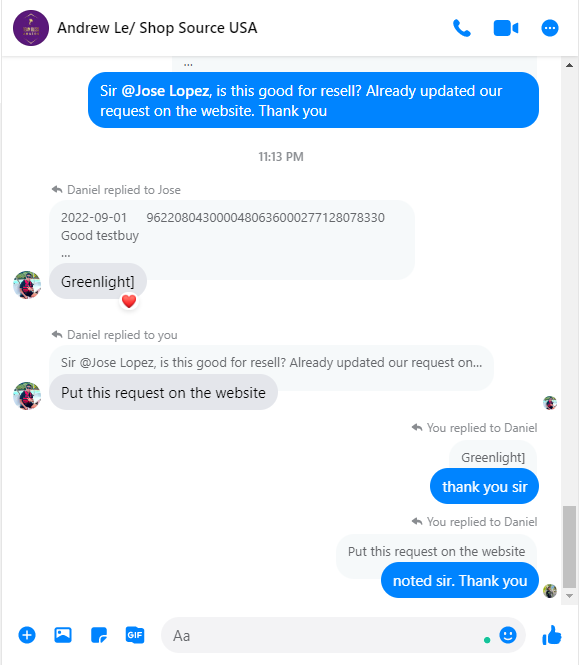The width and height of the screenshot is (580, 665).
Task: Click the scrollbar down arrow
Action: (569, 595)
